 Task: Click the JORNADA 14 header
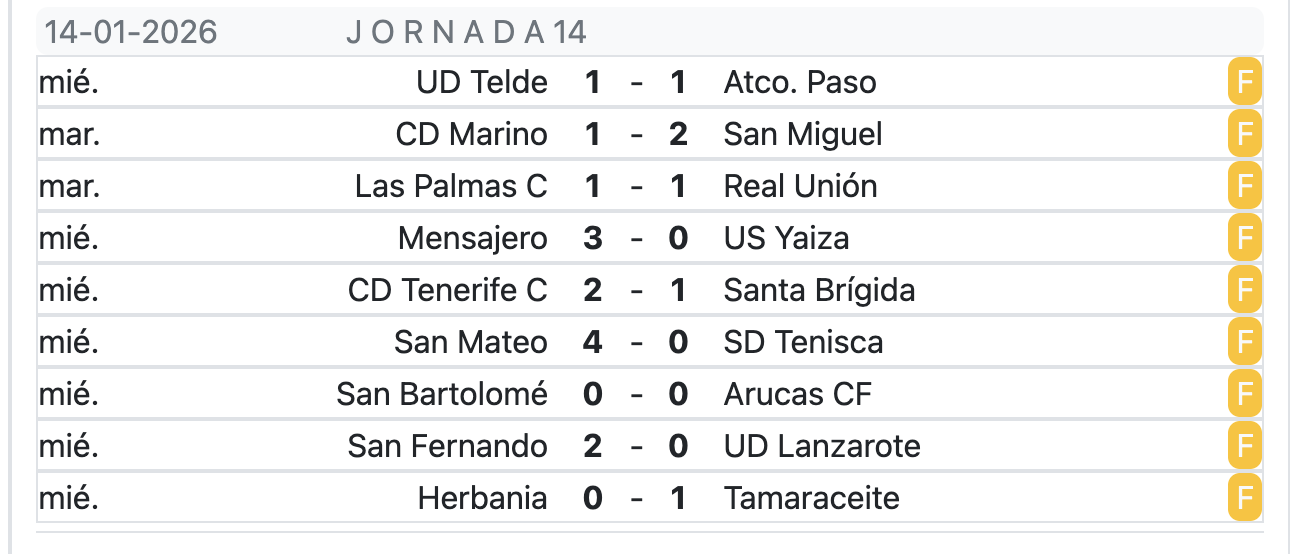tap(466, 33)
